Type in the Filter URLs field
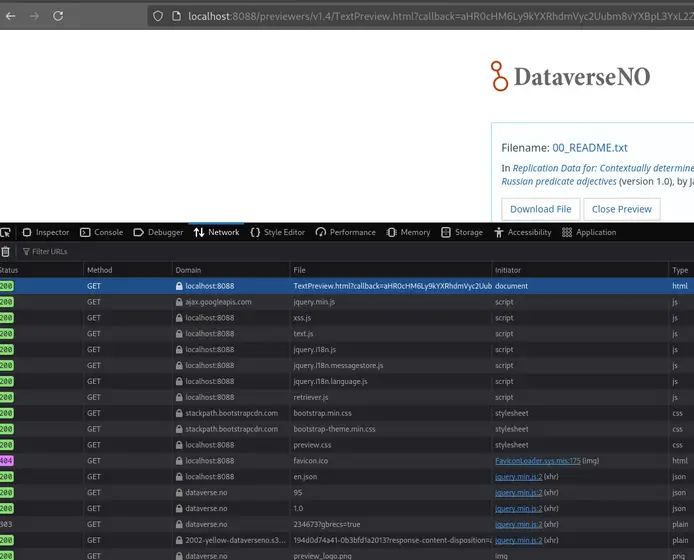The image size is (694, 560). pyautogui.click(x=60, y=252)
